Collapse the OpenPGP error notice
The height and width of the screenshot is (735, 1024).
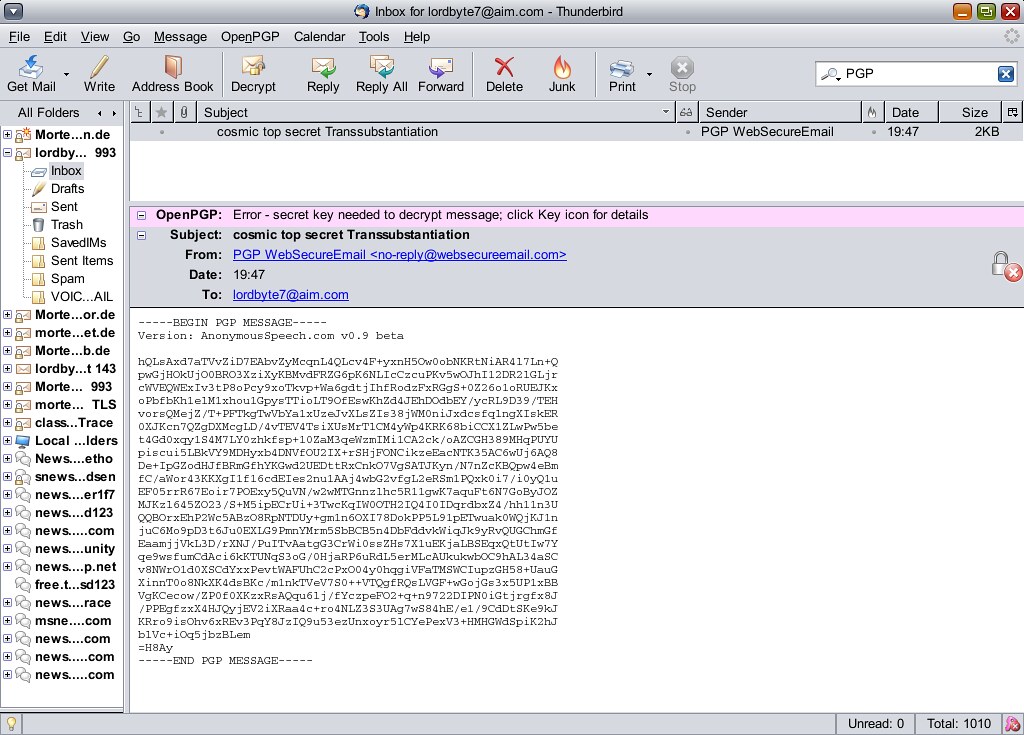click(x=139, y=215)
